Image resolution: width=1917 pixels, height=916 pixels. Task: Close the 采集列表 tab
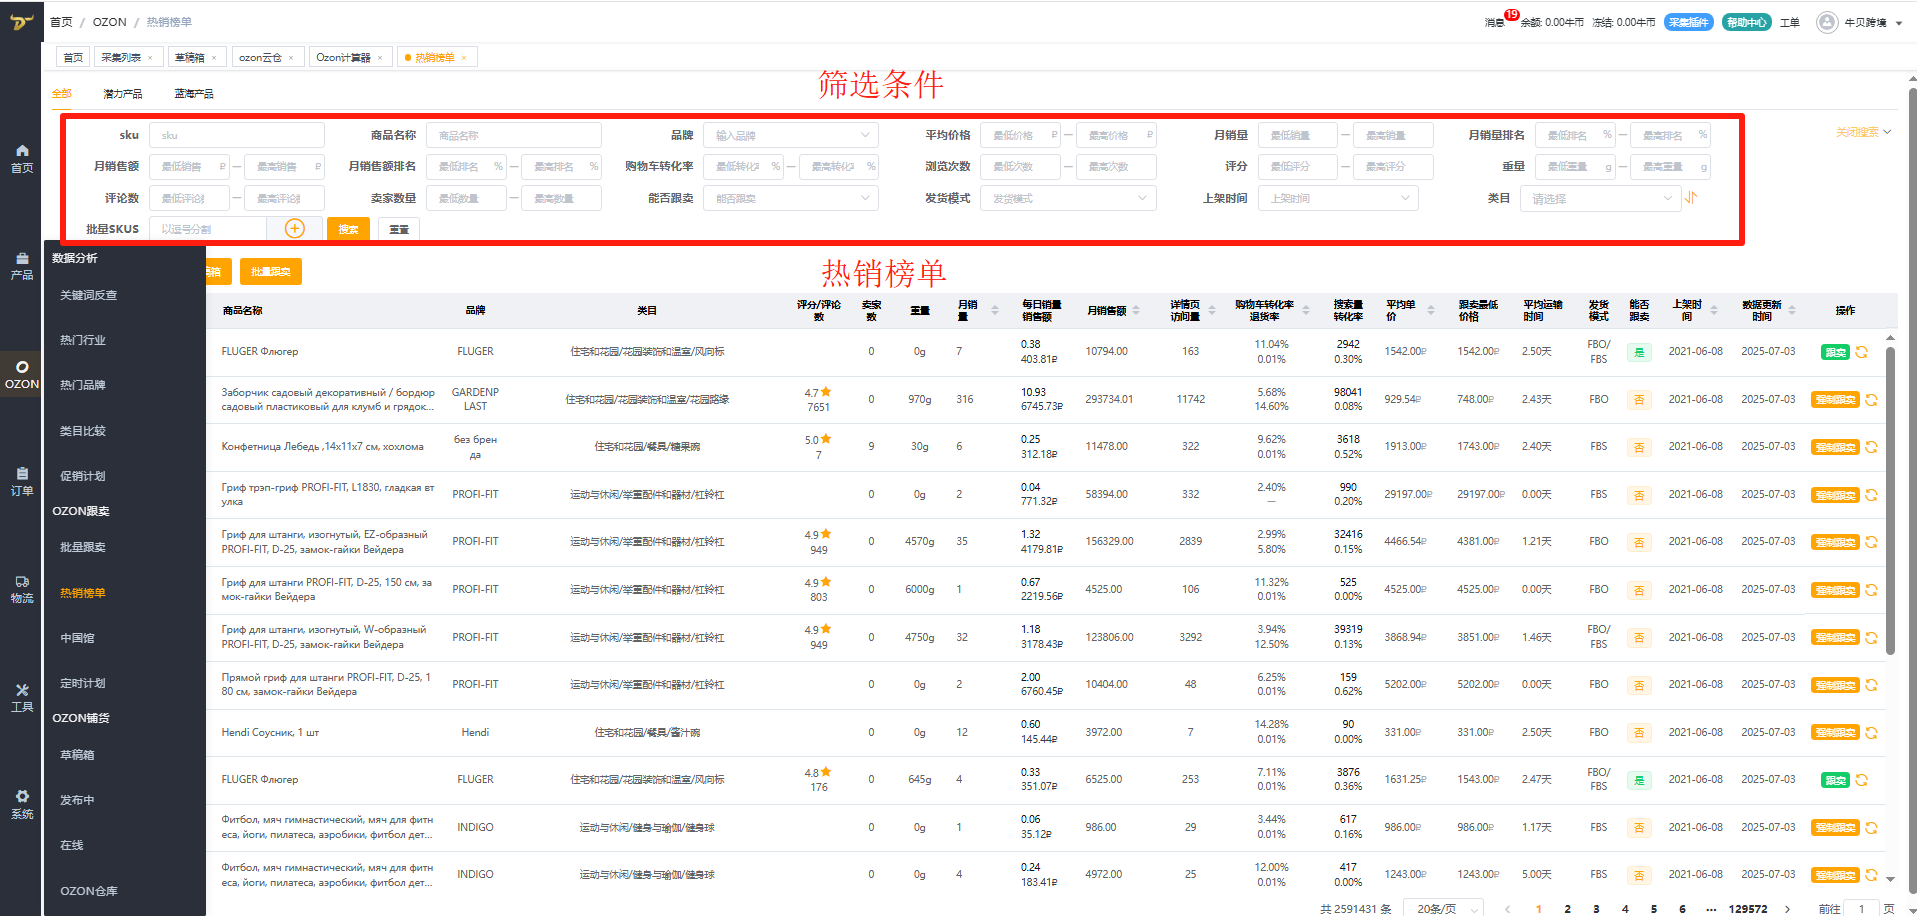[150, 58]
